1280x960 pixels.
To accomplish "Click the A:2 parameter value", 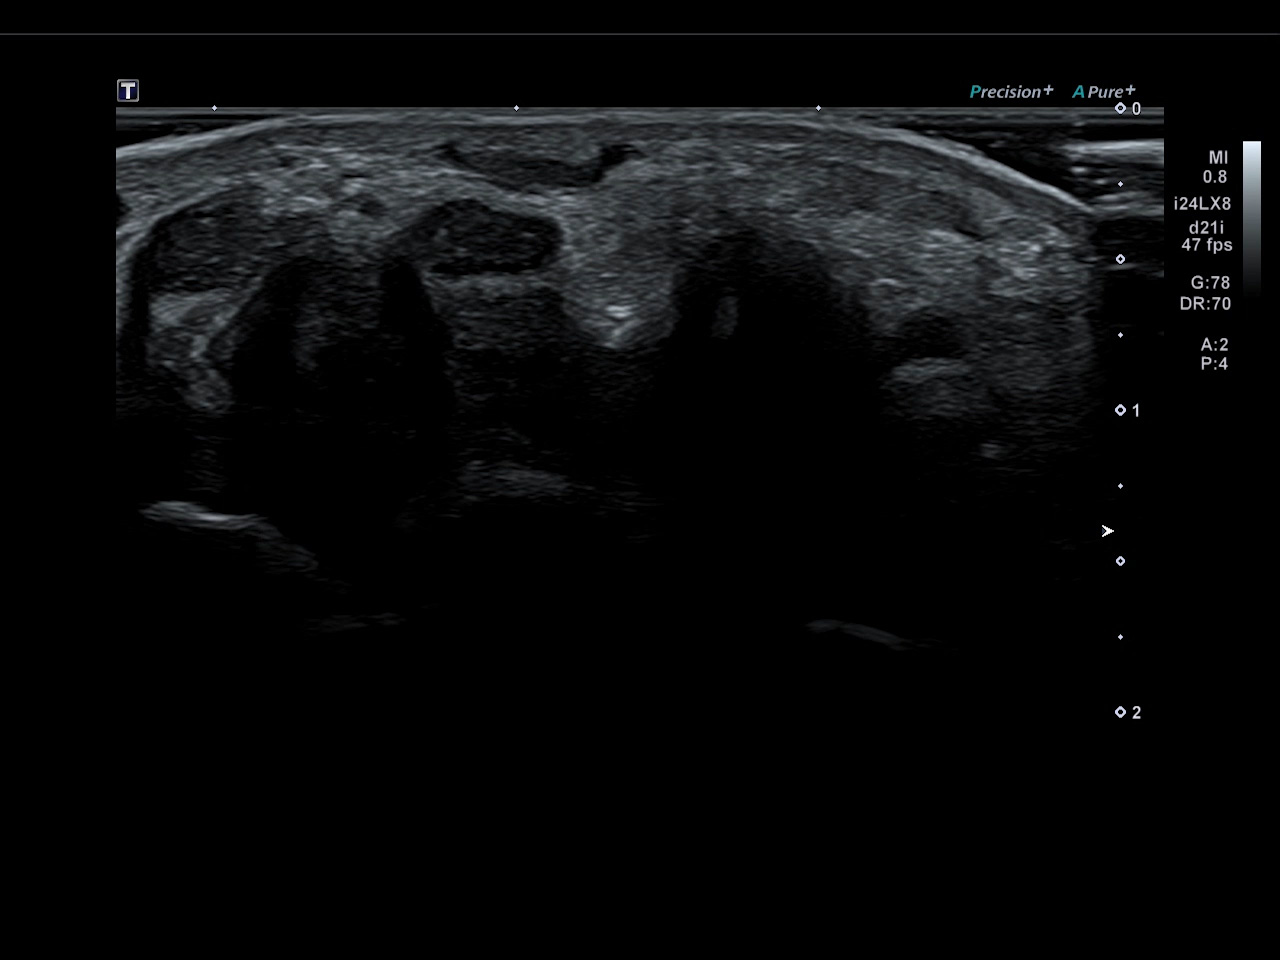I will tap(1214, 344).
